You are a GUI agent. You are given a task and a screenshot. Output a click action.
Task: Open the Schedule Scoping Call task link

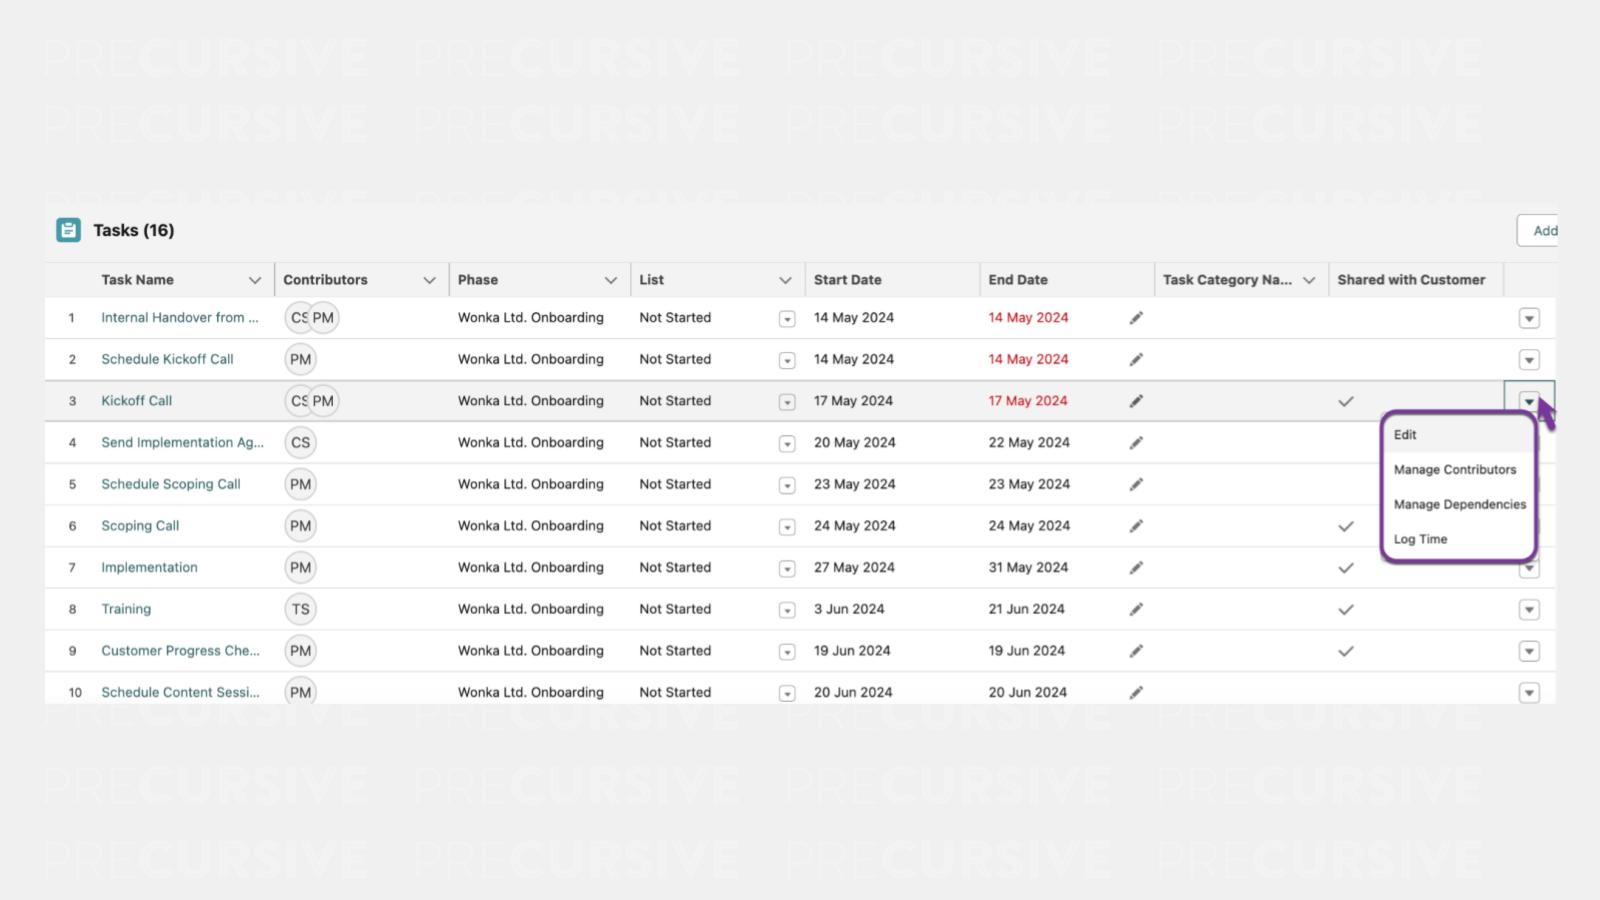point(171,484)
